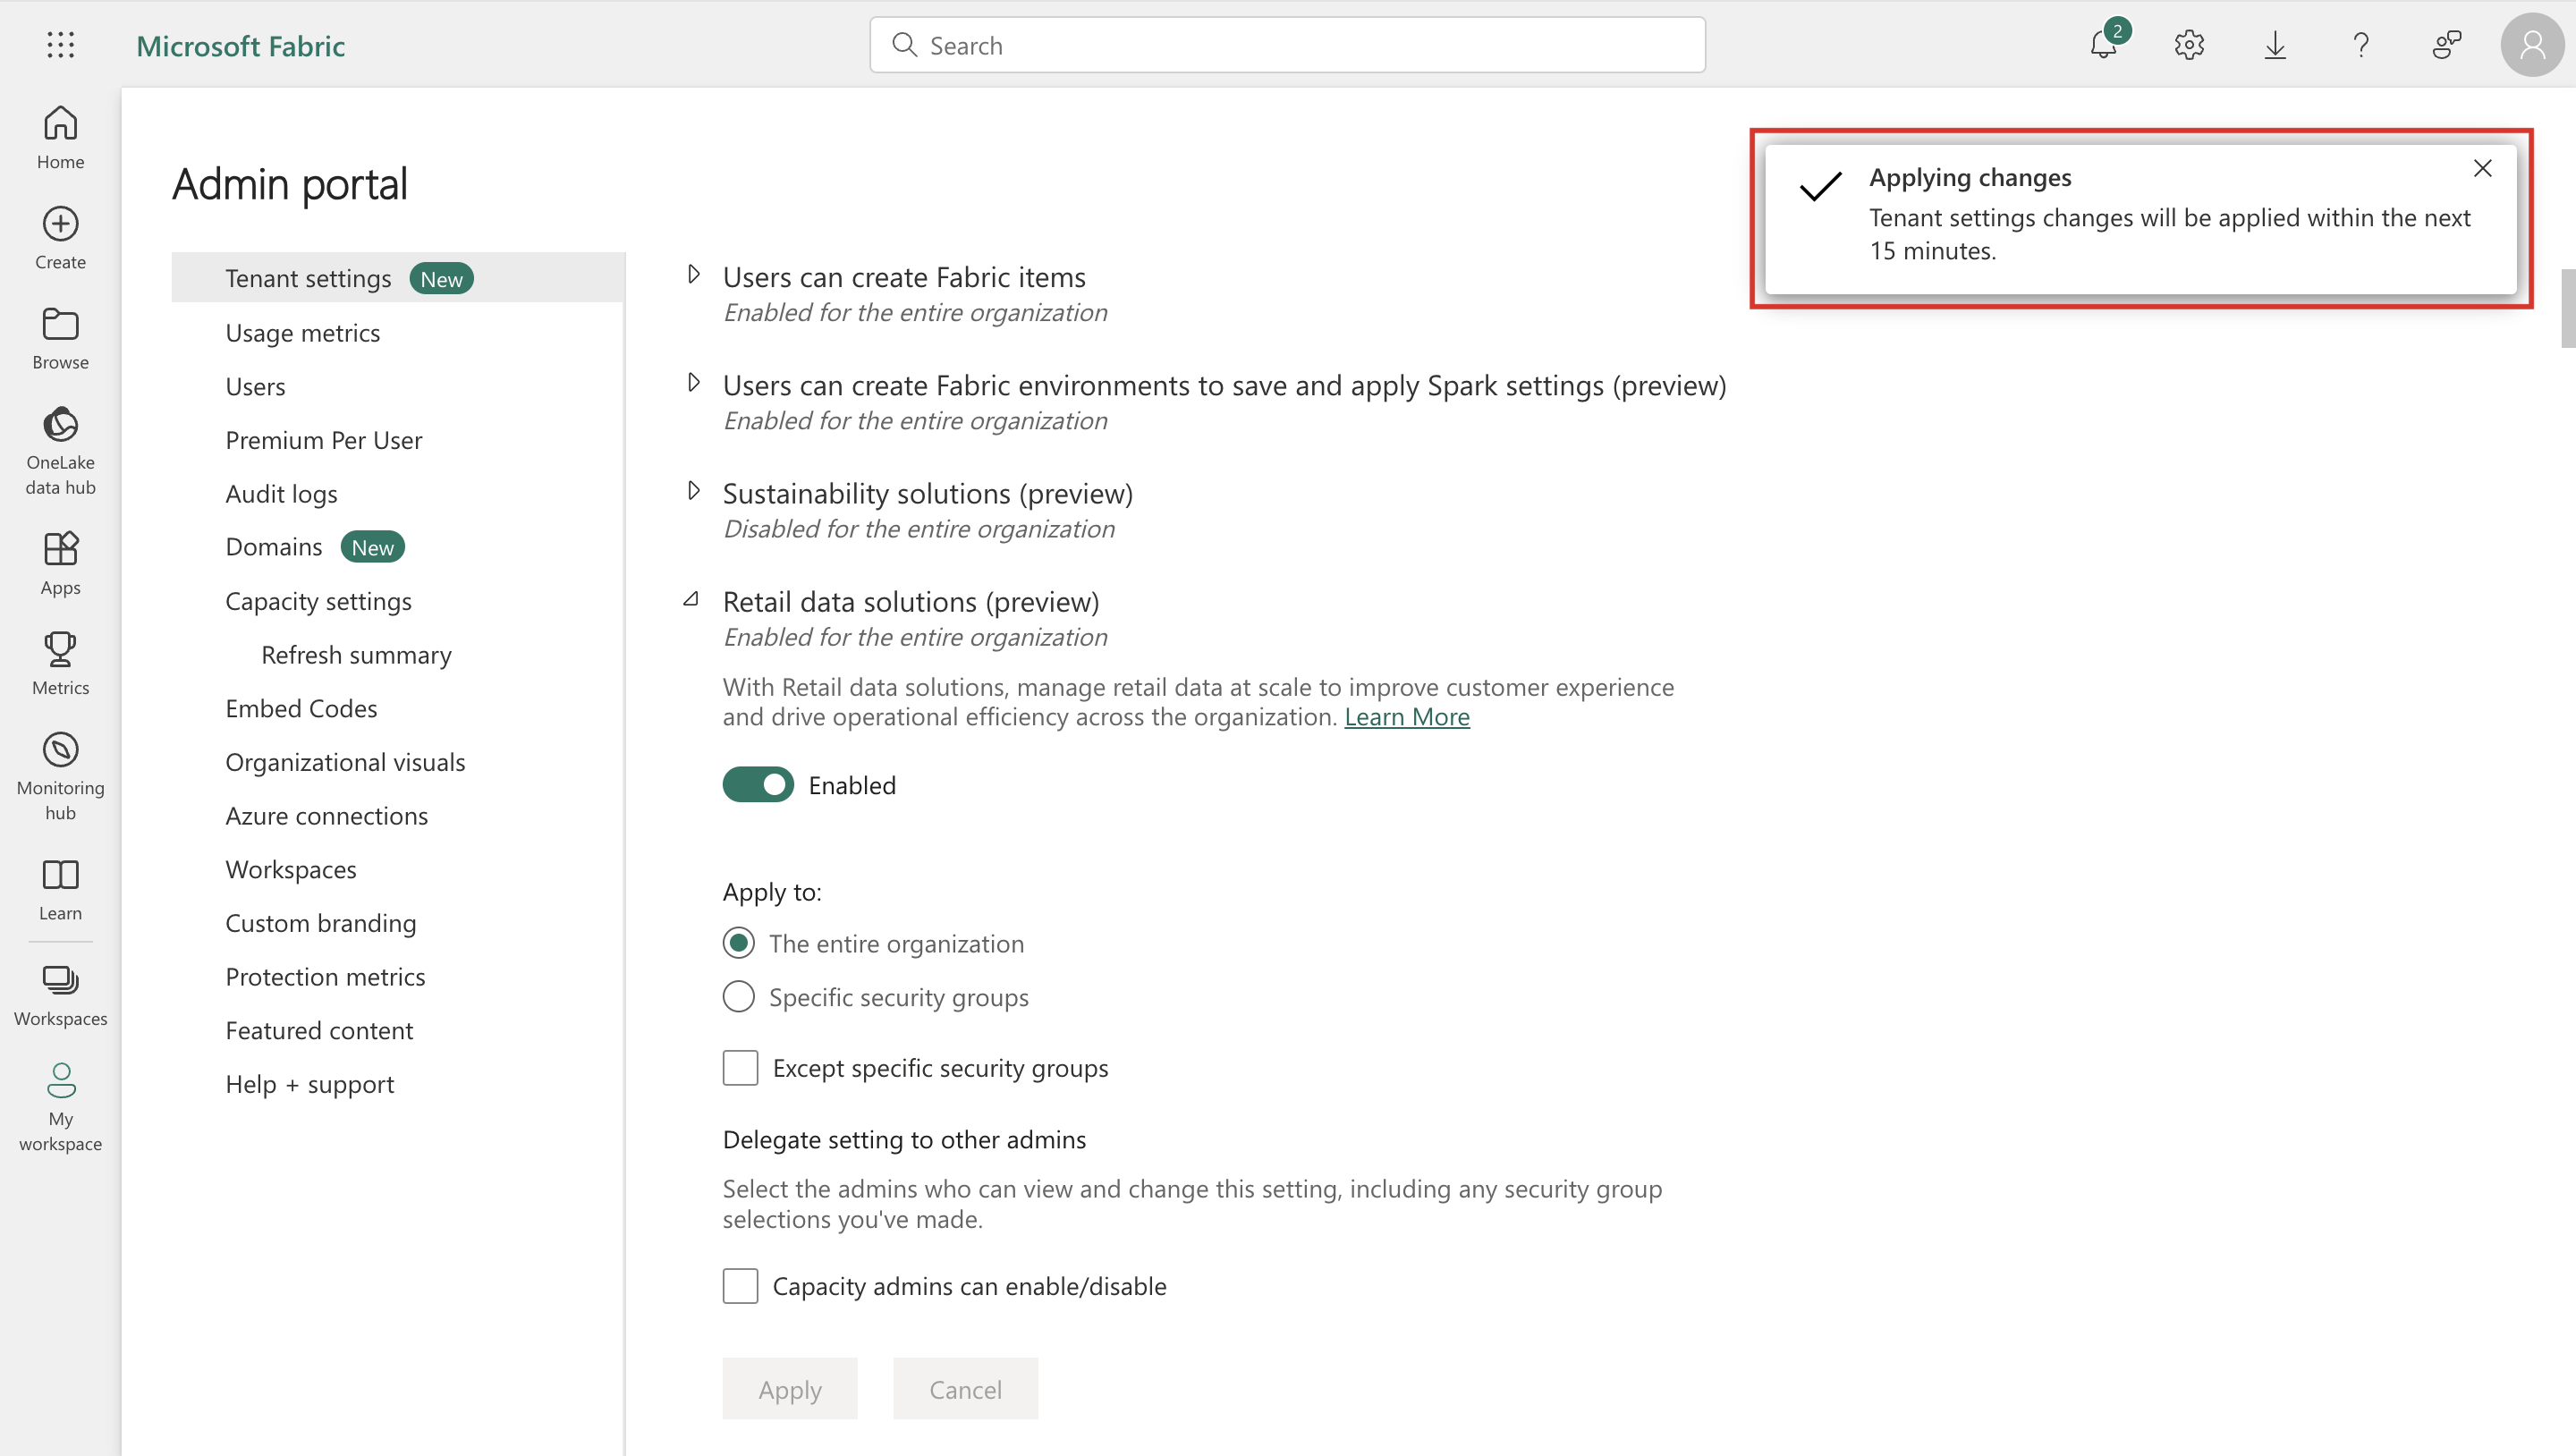Go to Home in the sidebar

[60, 138]
